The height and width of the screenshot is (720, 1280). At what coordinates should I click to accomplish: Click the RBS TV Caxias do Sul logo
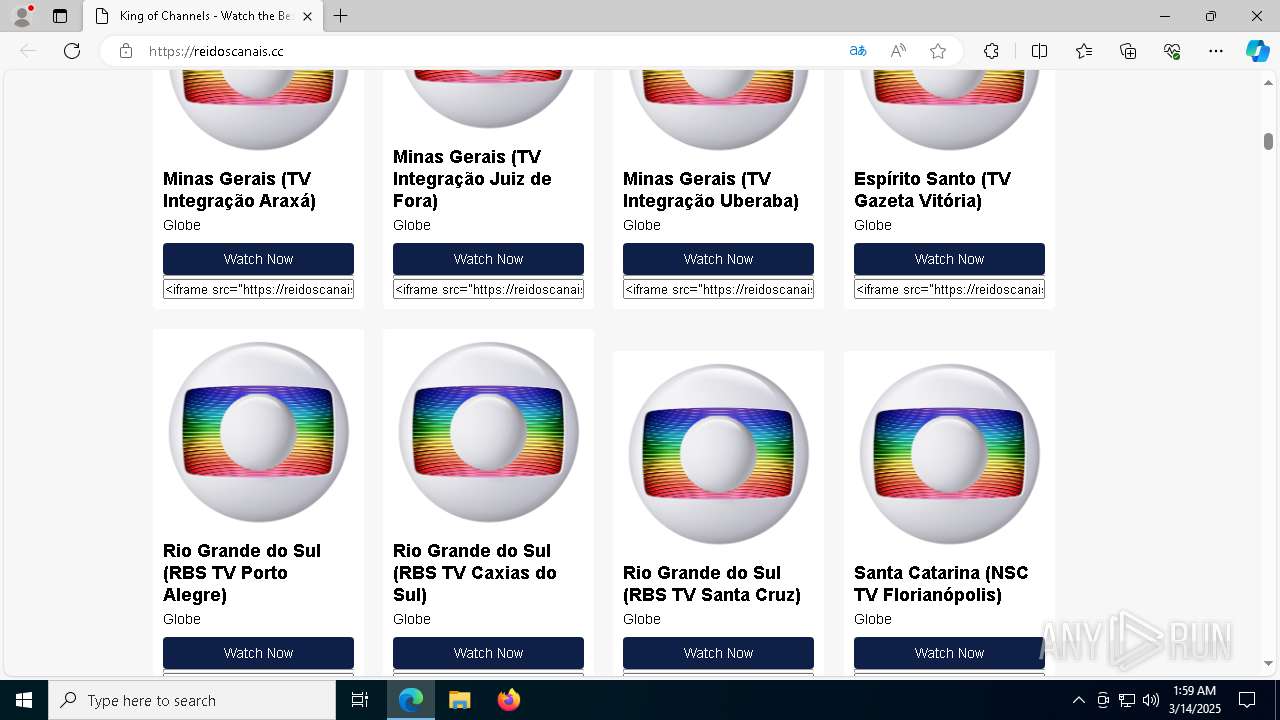point(488,432)
